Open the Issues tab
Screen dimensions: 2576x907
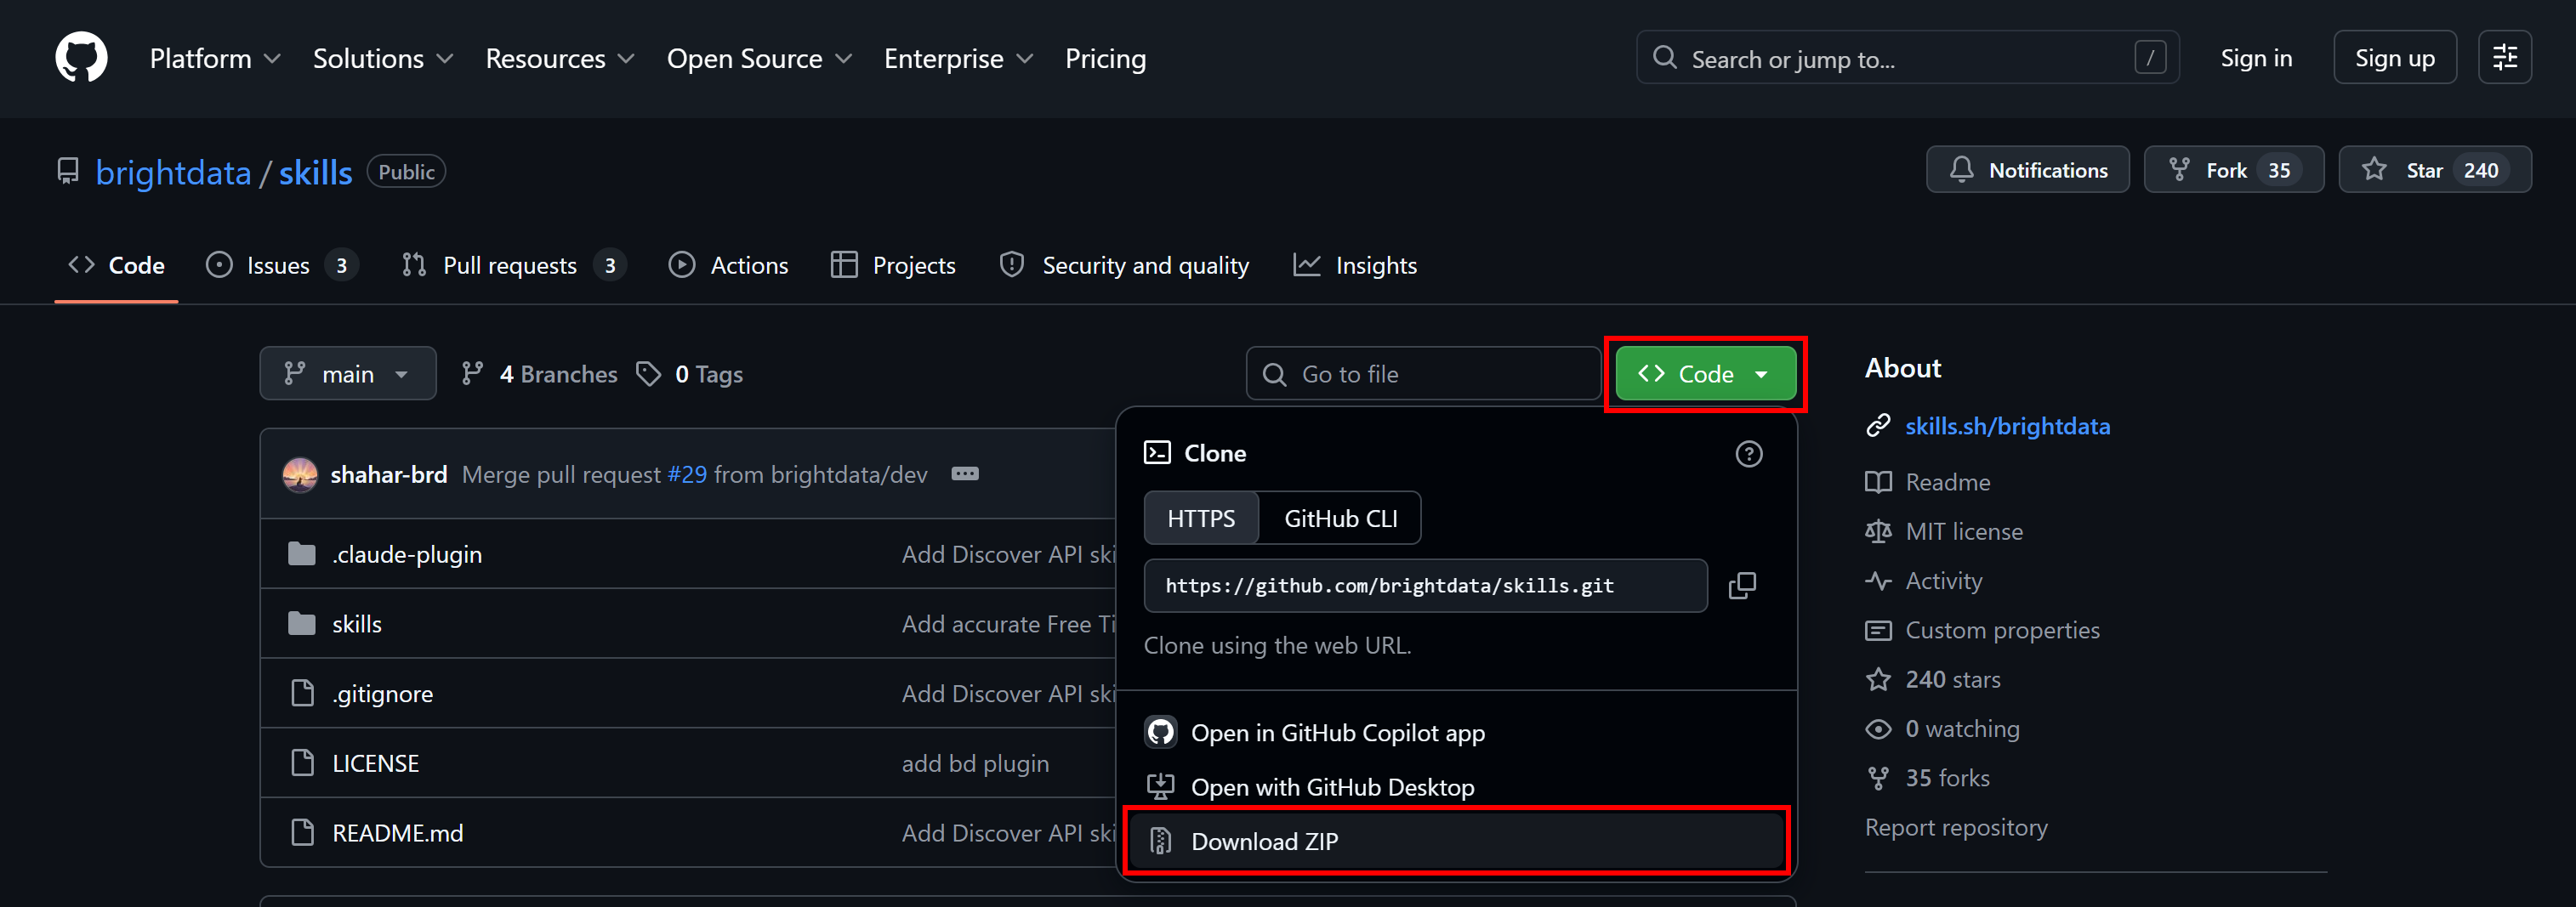click(281, 265)
